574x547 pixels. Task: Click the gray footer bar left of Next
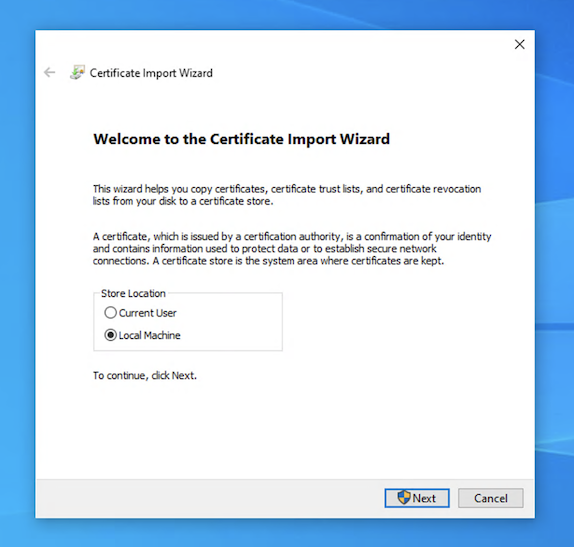click(x=209, y=498)
